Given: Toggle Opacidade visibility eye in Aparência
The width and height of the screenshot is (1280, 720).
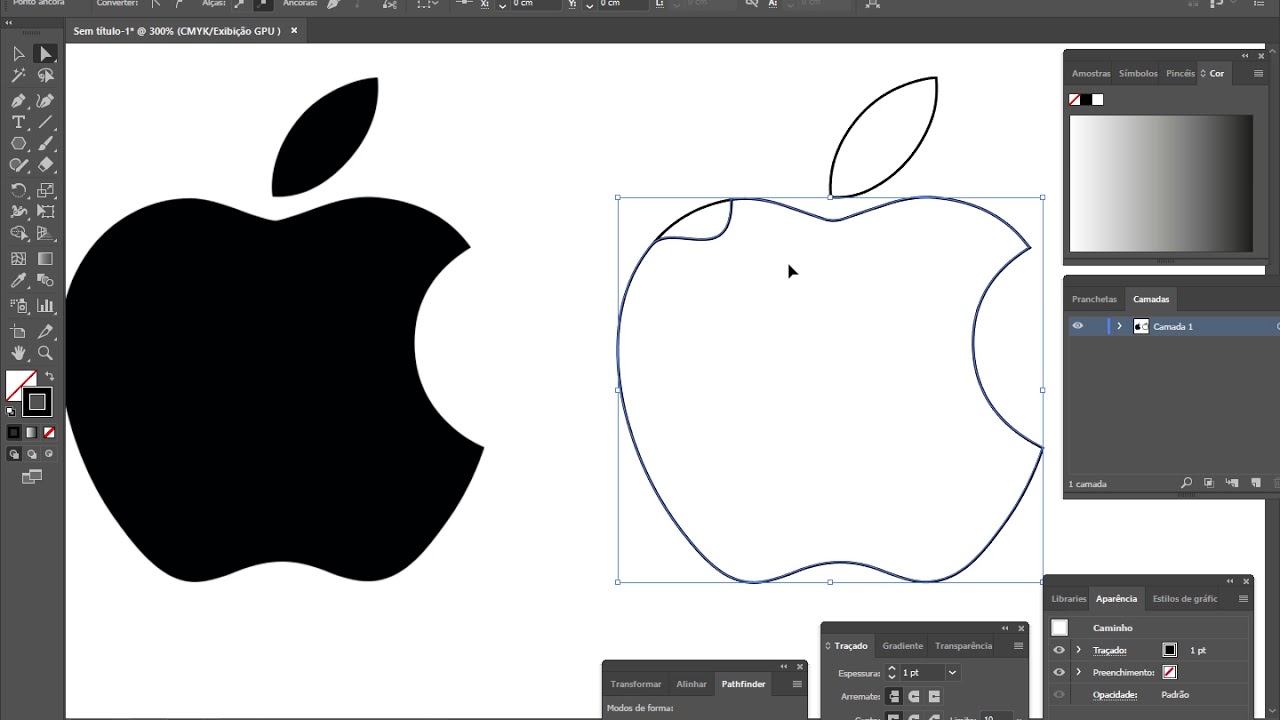Looking at the screenshot, I should coord(1059,694).
